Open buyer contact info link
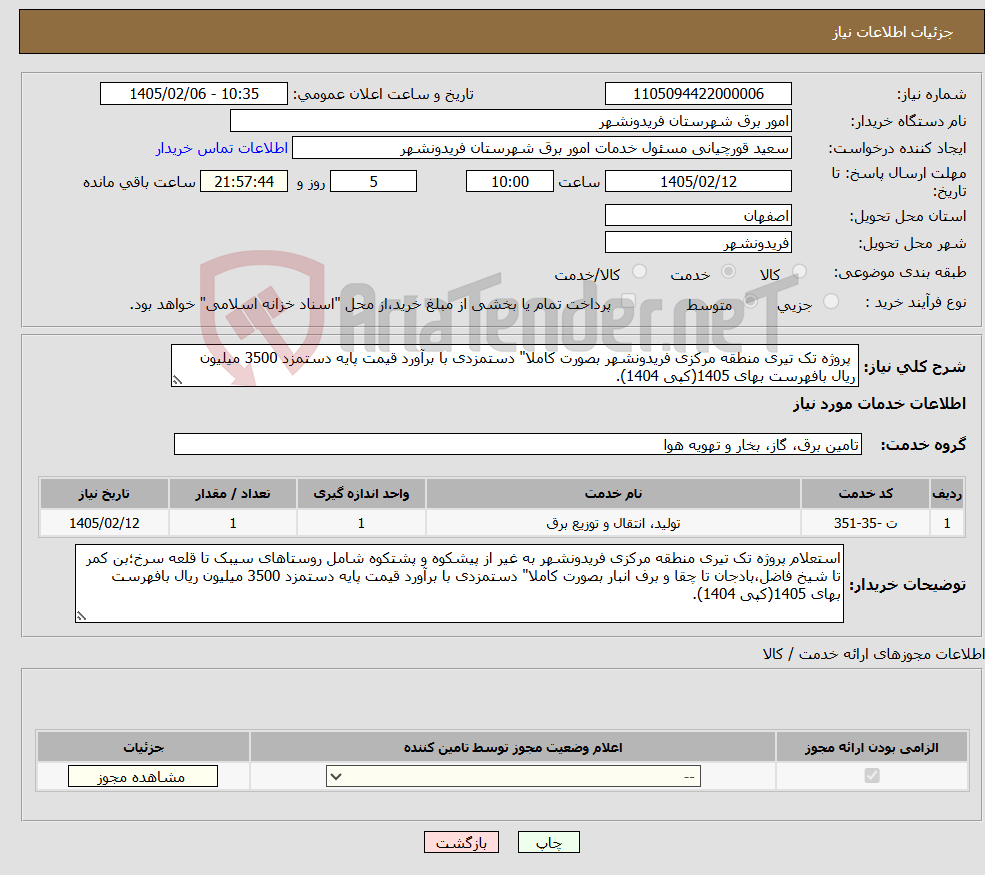The width and height of the screenshot is (985, 875). pyautogui.click(x=222, y=148)
